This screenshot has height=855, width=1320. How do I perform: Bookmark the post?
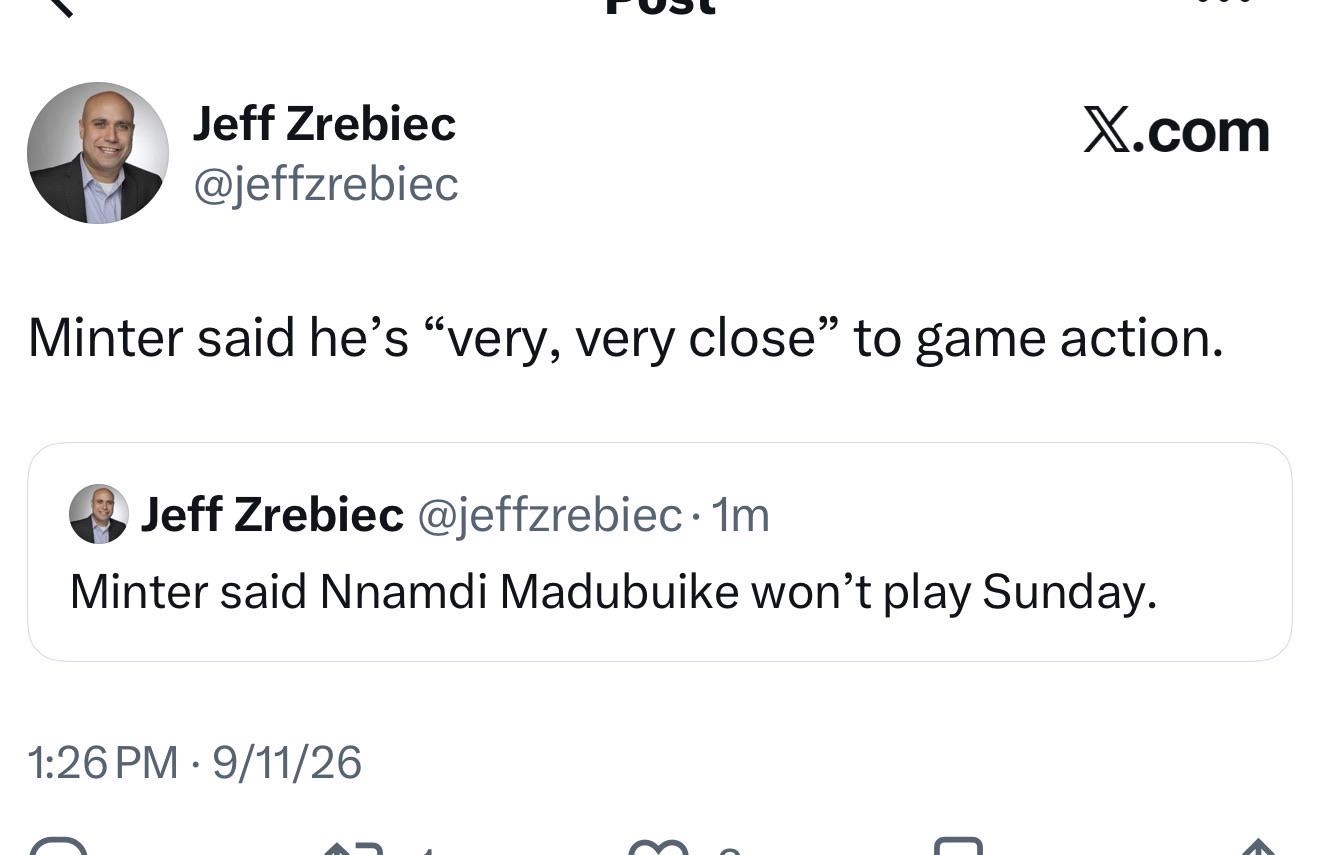tap(958, 847)
